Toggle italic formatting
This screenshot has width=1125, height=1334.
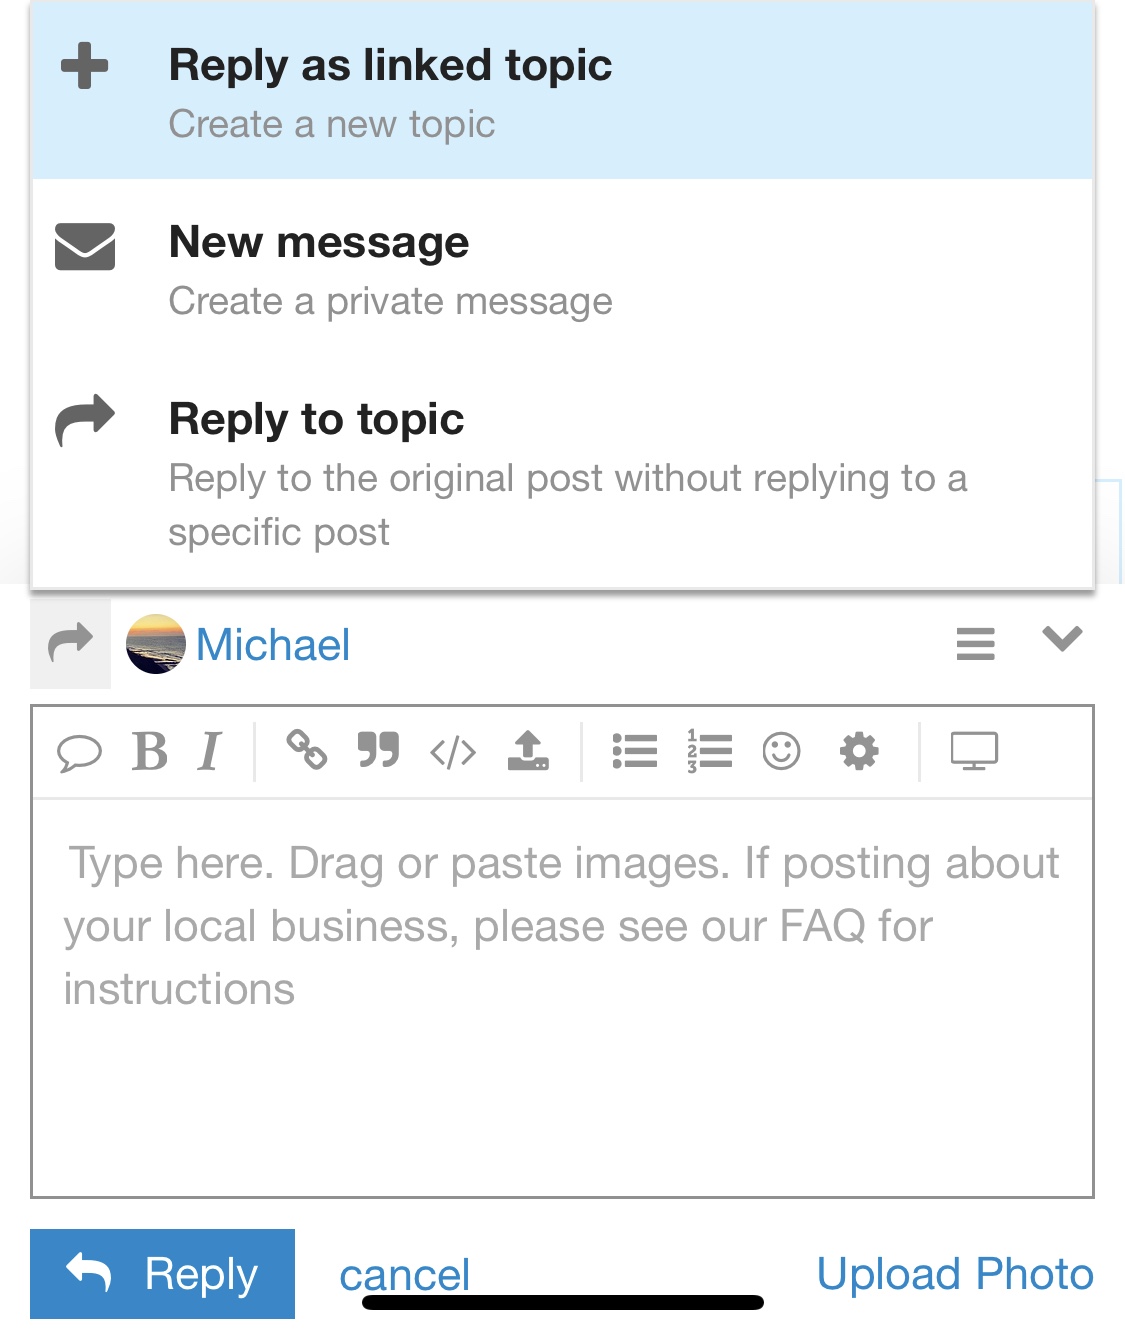coord(209,752)
